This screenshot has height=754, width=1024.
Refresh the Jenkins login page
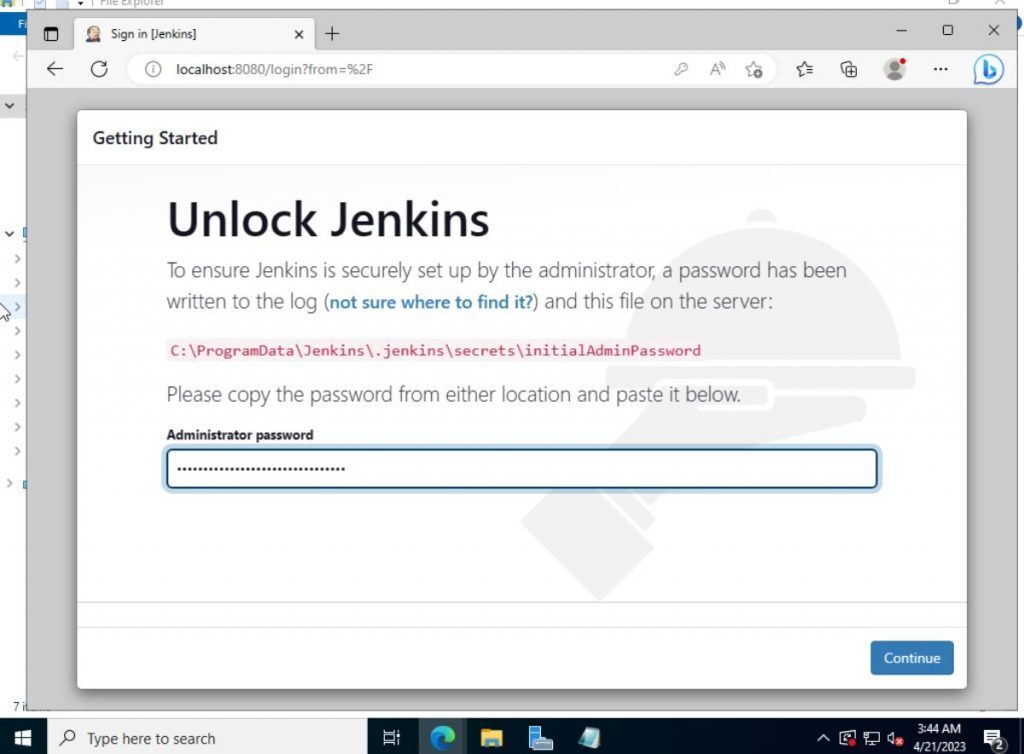point(98,69)
